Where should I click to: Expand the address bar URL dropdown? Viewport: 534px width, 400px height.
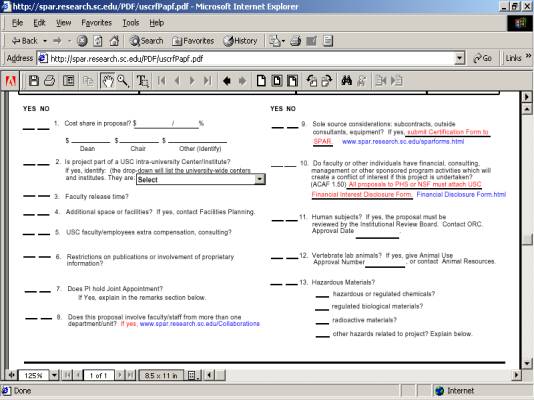pyautogui.click(x=459, y=59)
